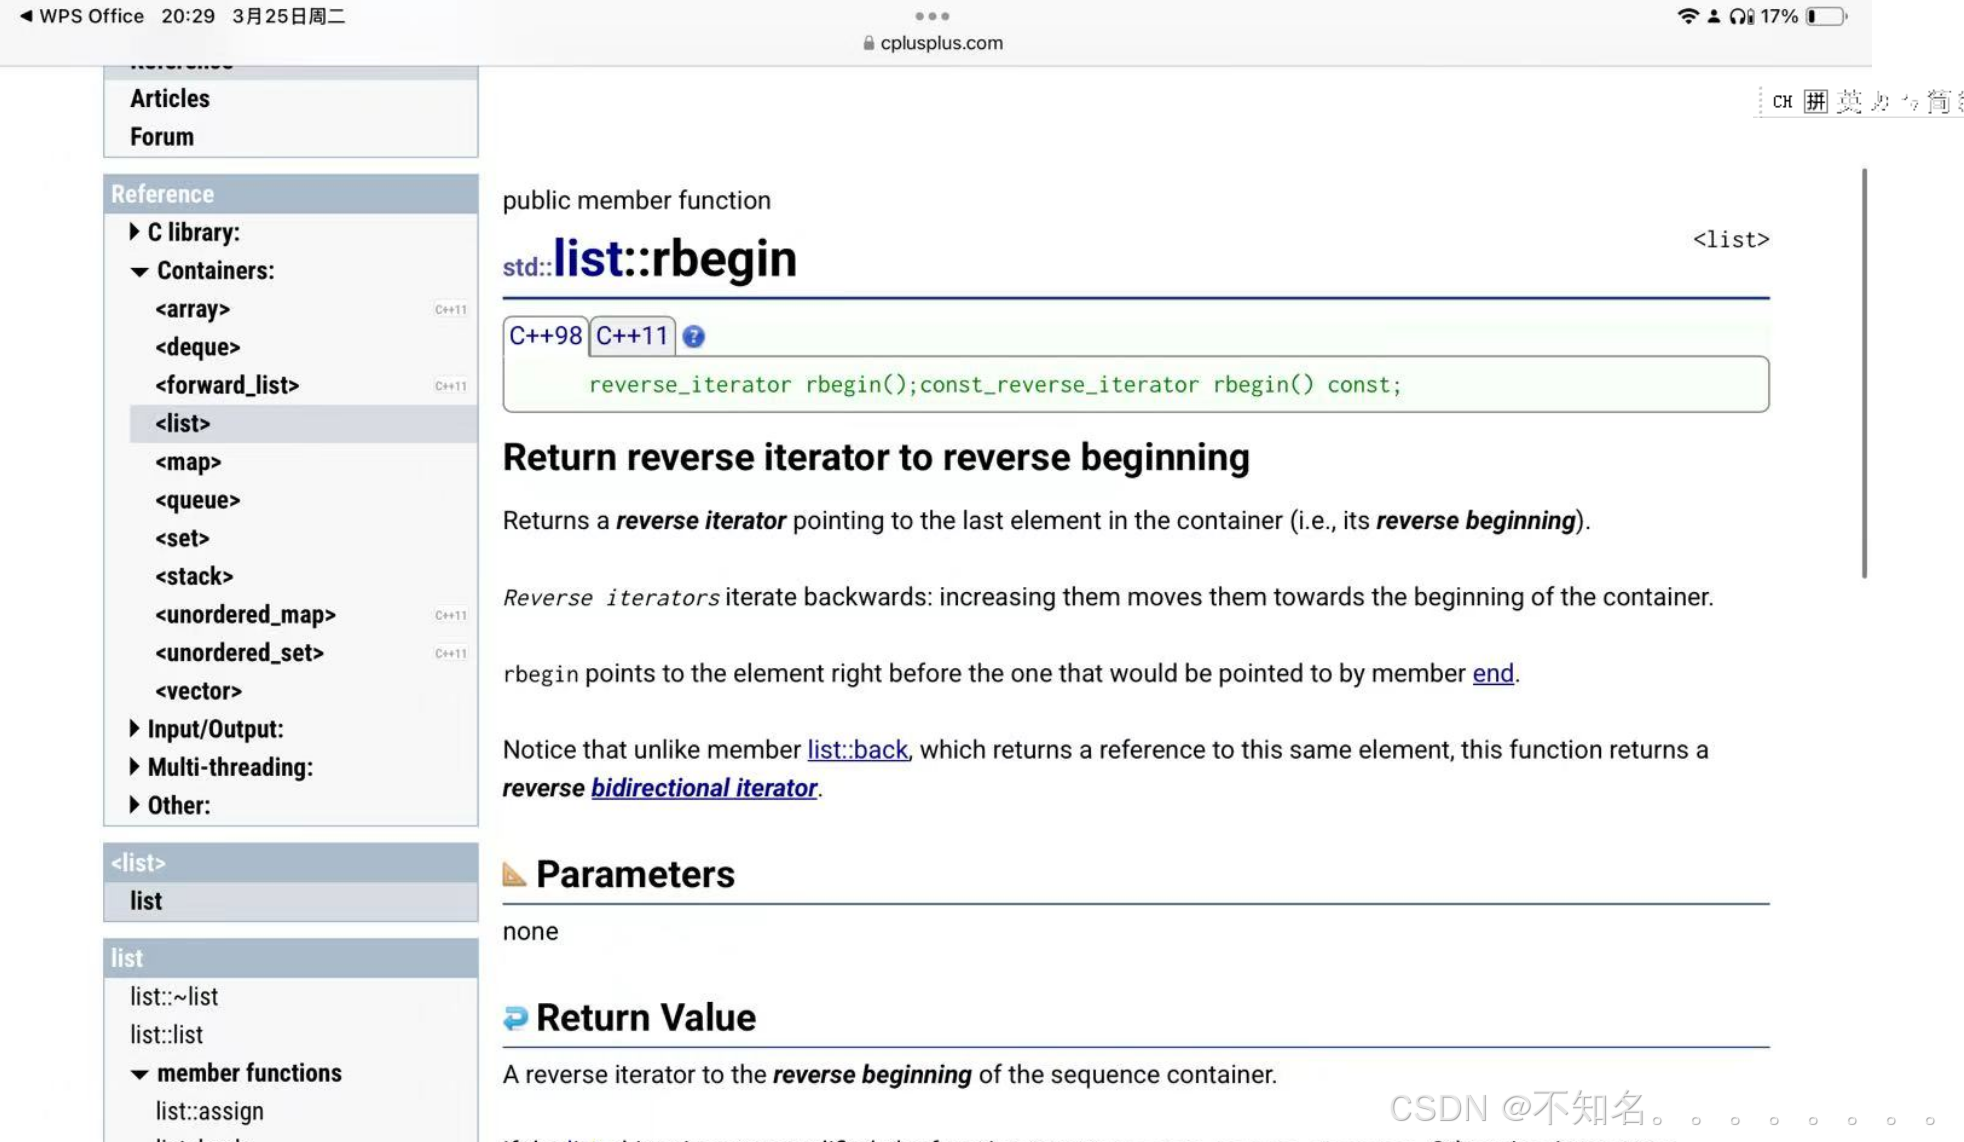Toggle the 拼 pinyin input mode button
The width and height of the screenshot is (1964, 1142).
pos(1815,101)
